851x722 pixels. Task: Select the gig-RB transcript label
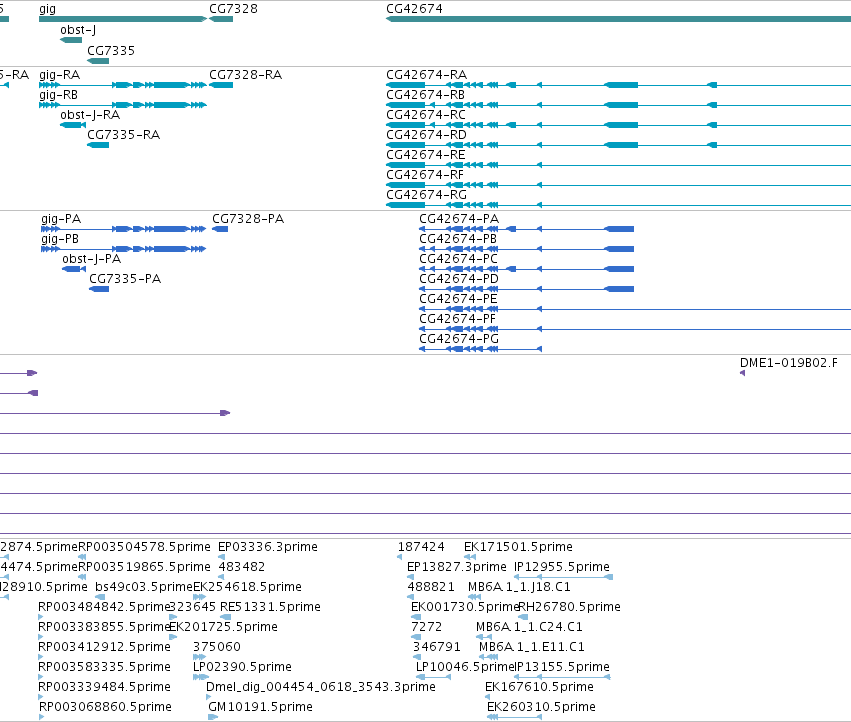point(59,95)
